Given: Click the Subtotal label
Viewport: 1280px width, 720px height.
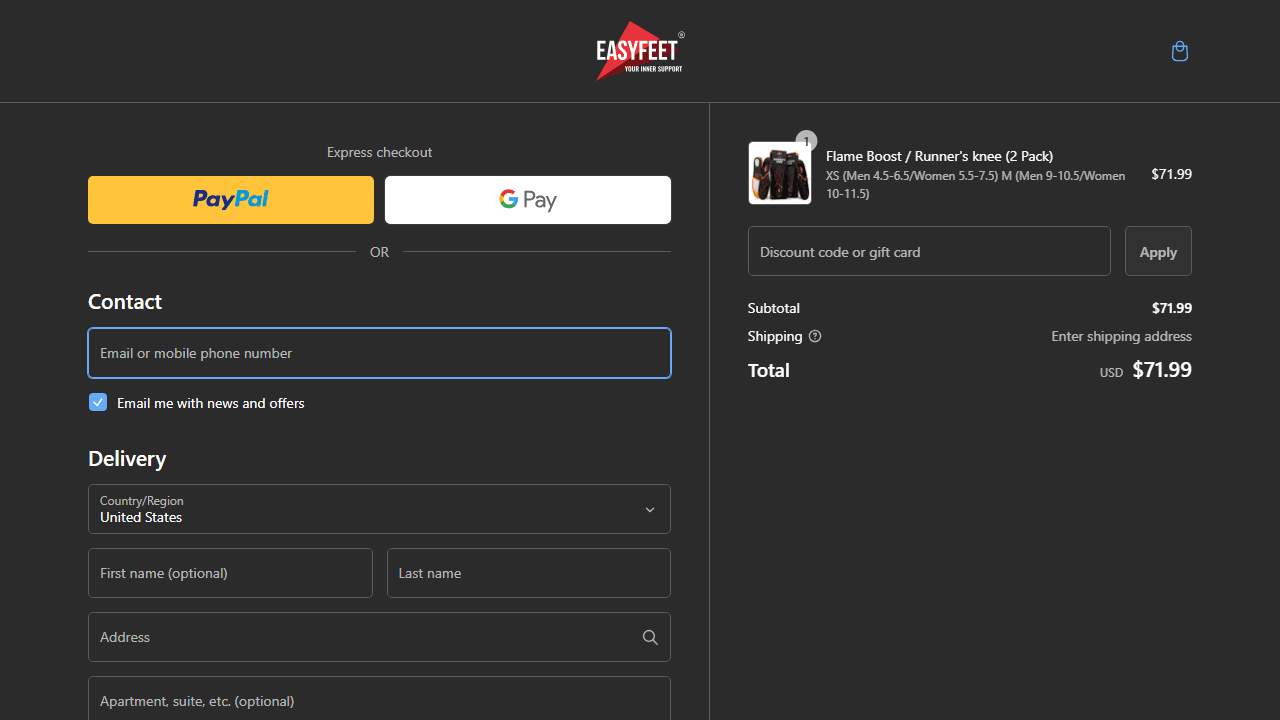Looking at the screenshot, I should coord(774,308).
